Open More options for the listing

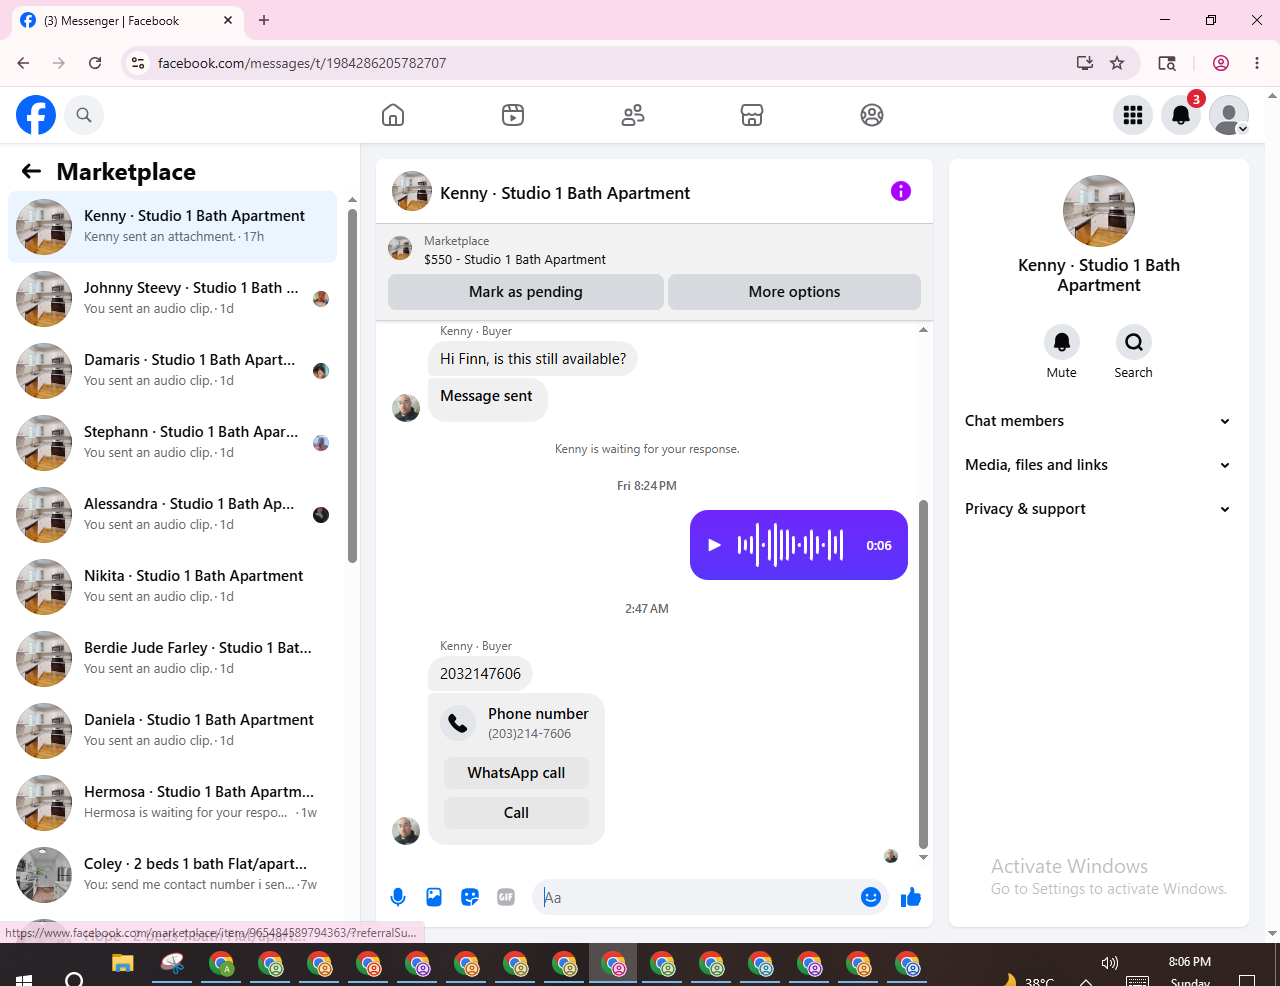(794, 292)
